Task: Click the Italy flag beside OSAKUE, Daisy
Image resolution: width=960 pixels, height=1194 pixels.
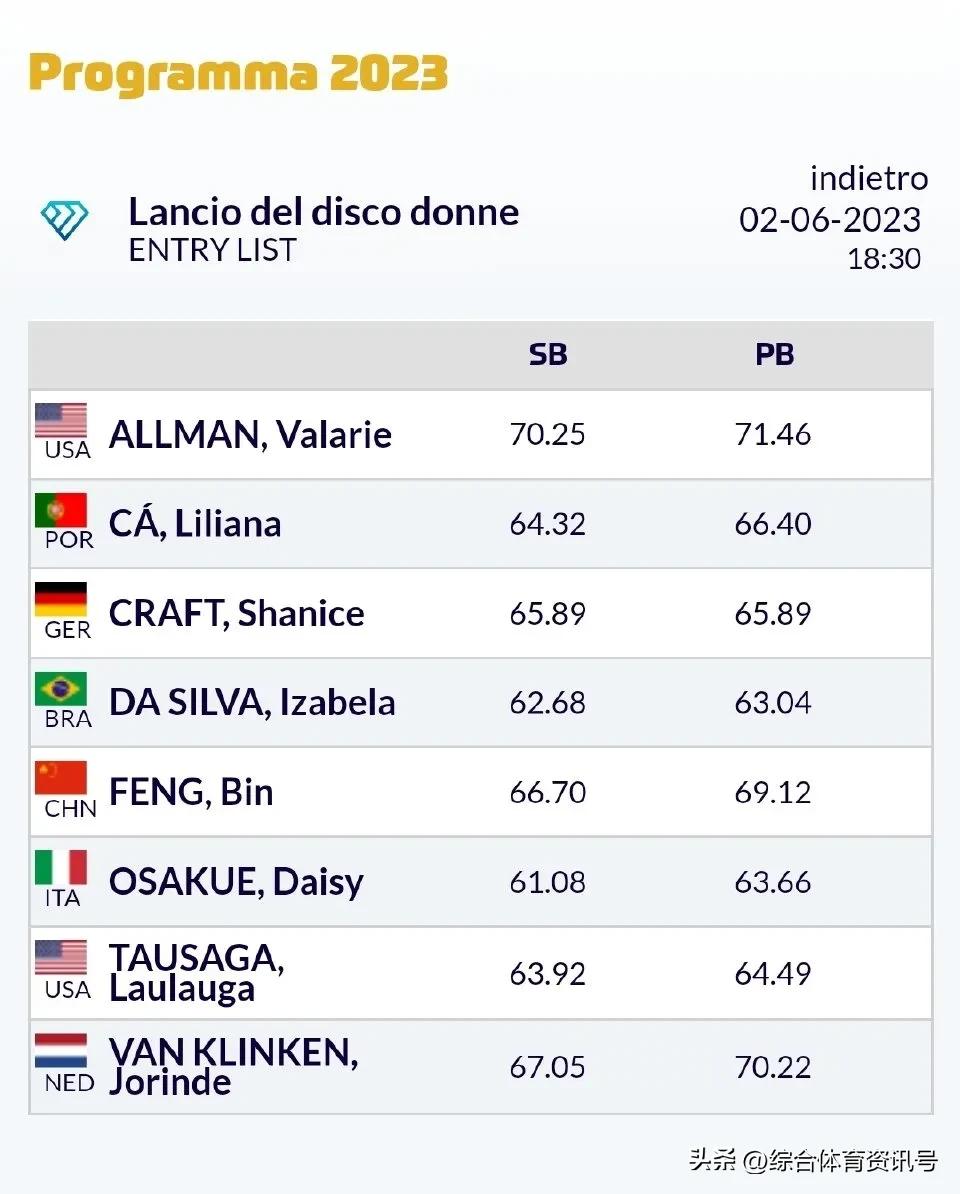Action: 61,867
